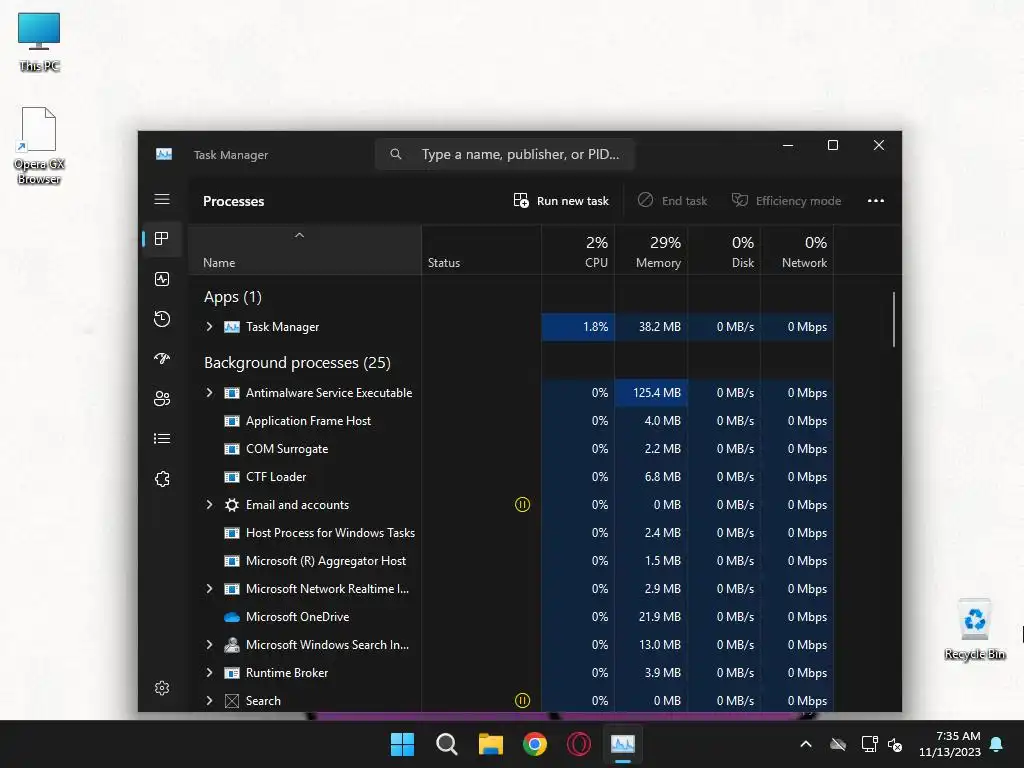This screenshot has width=1024, height=768.
Task: Open the Task Manager hamburger navigation menu
Action: pos(162,199)
